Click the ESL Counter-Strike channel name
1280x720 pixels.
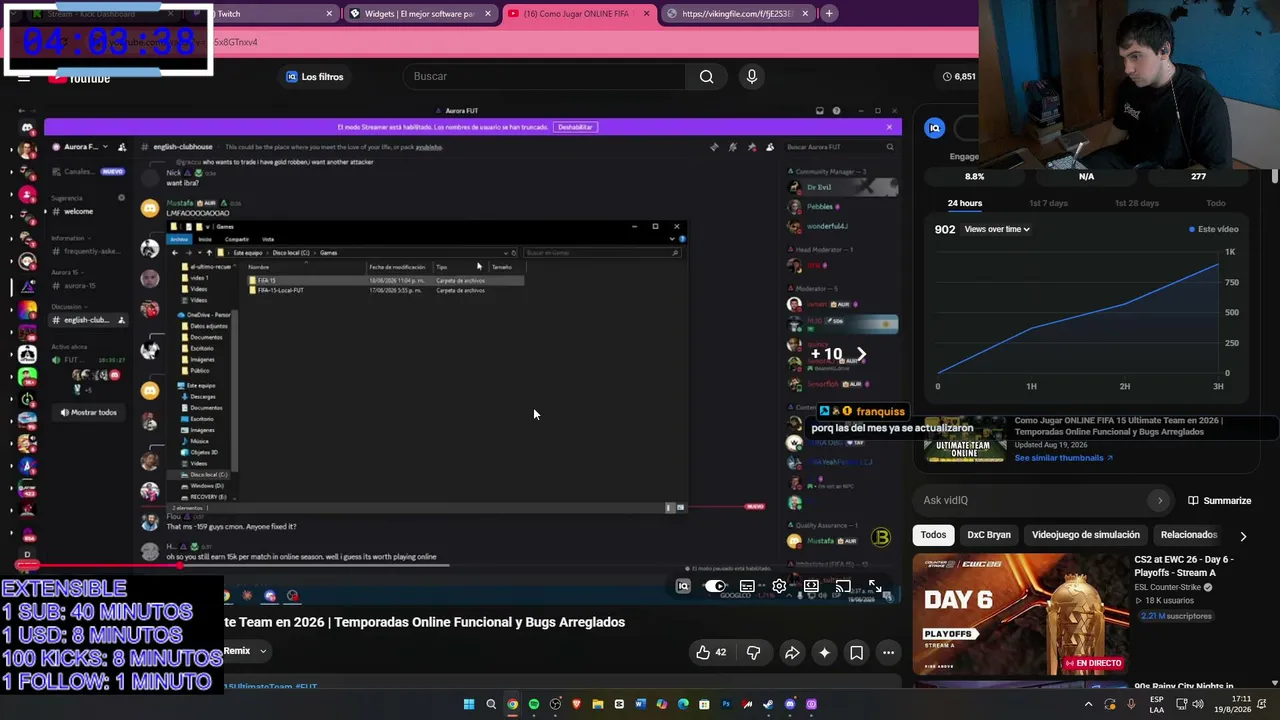pyautogui.click(x=1168, y=587)
